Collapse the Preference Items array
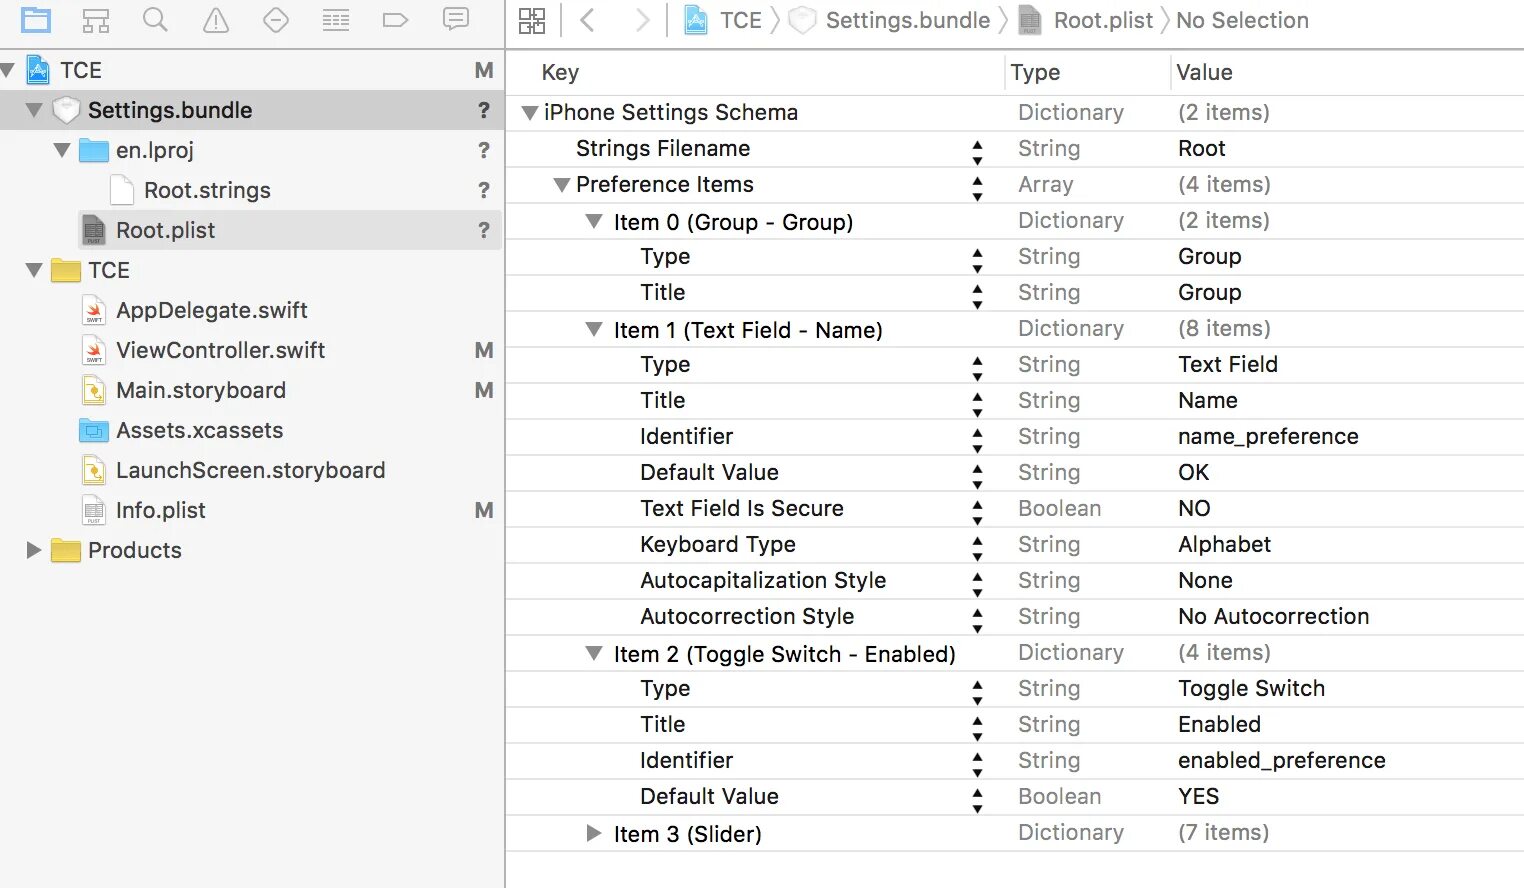The height and width of the screenshot is (888, 1524). [x=562, y=185]
